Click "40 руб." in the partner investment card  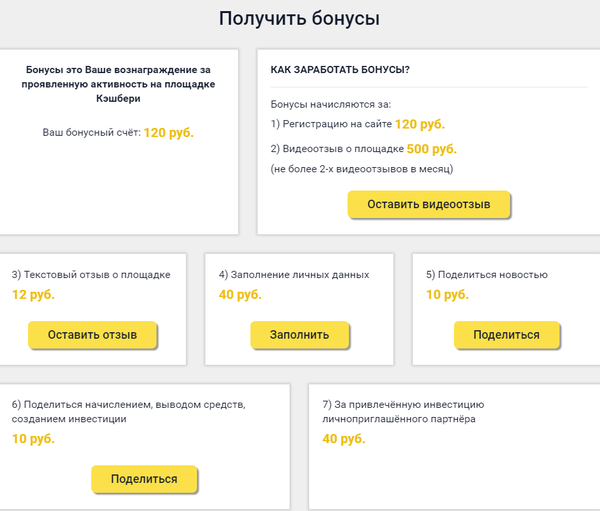(344, 439)
